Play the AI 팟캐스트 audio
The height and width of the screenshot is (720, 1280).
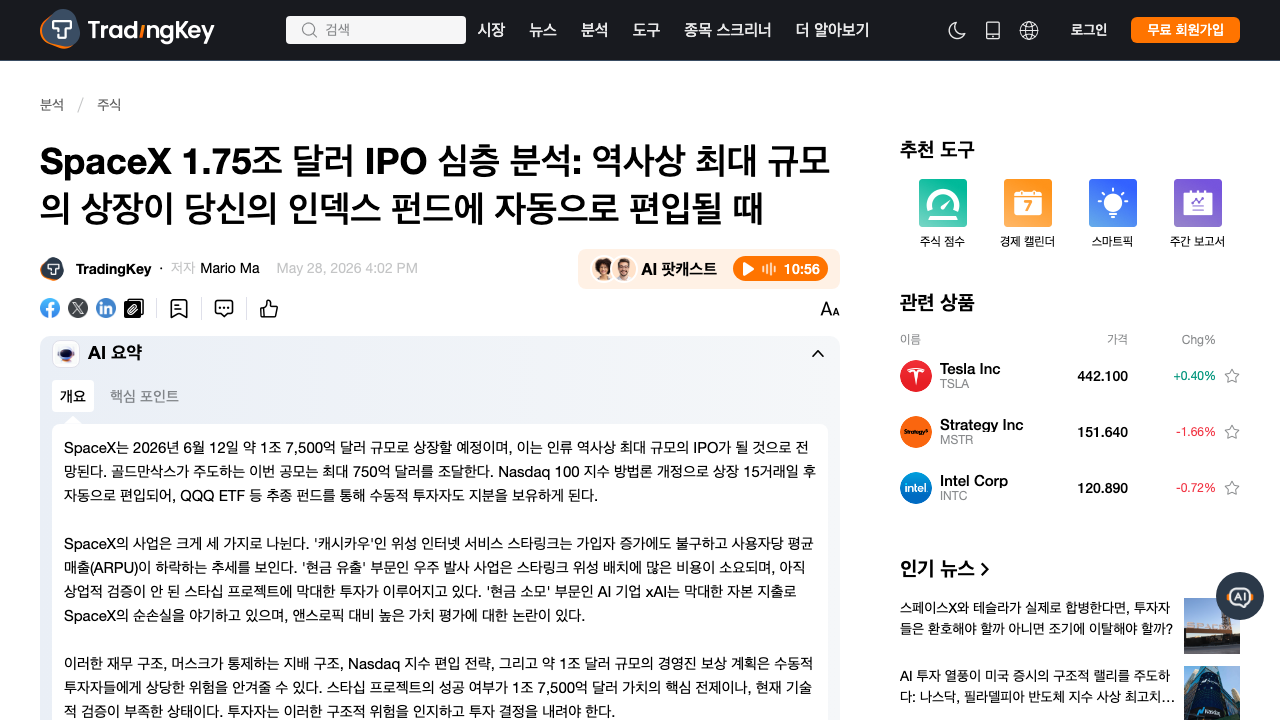point(780,269)
